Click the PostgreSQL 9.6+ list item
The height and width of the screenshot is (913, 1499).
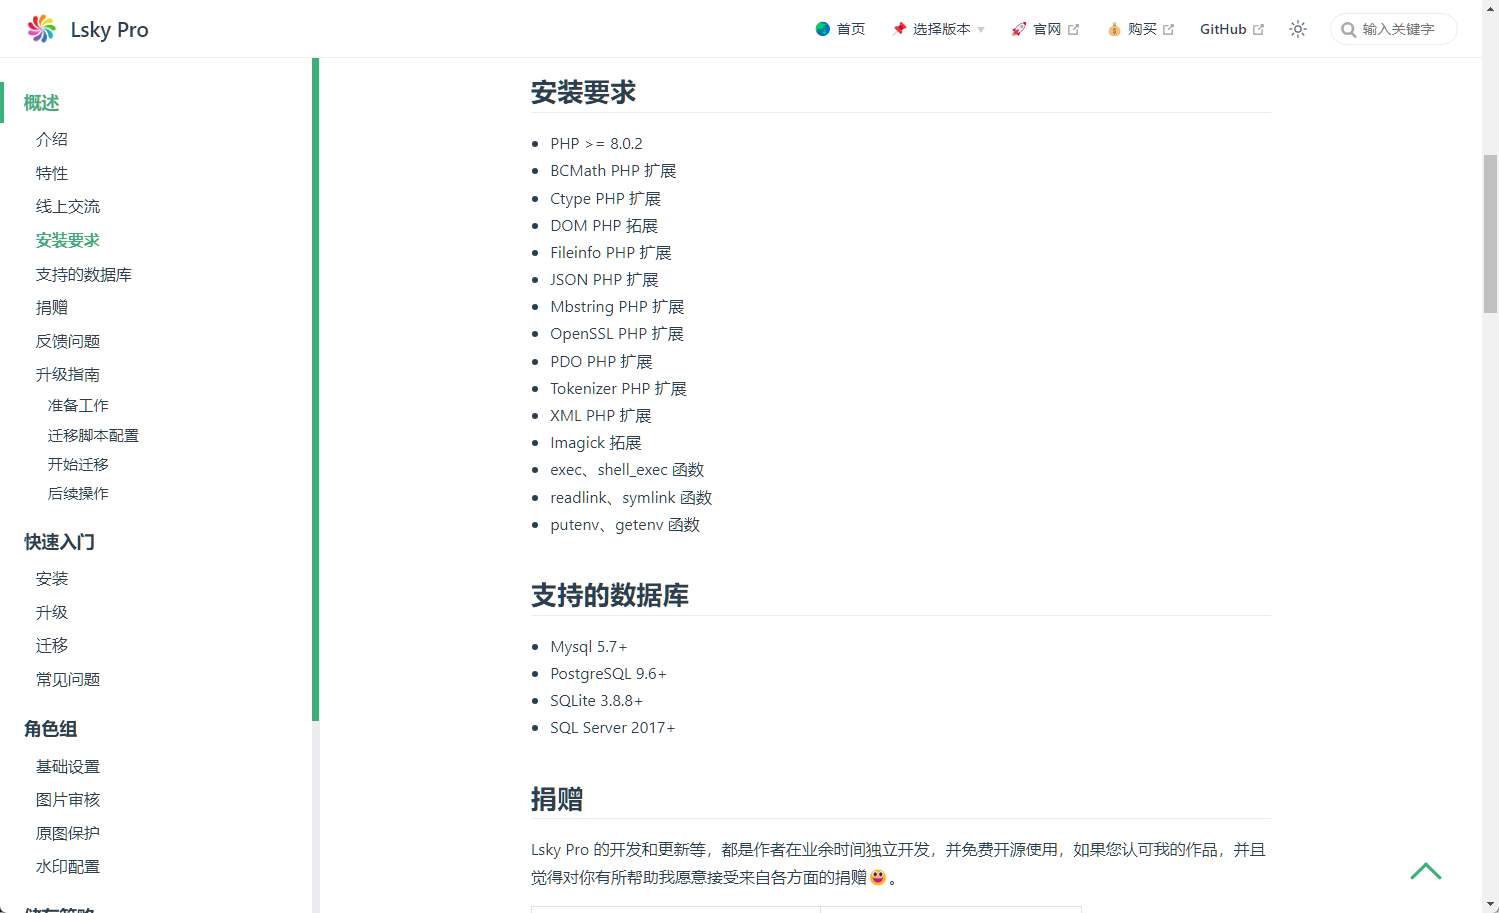pos(608,673)
